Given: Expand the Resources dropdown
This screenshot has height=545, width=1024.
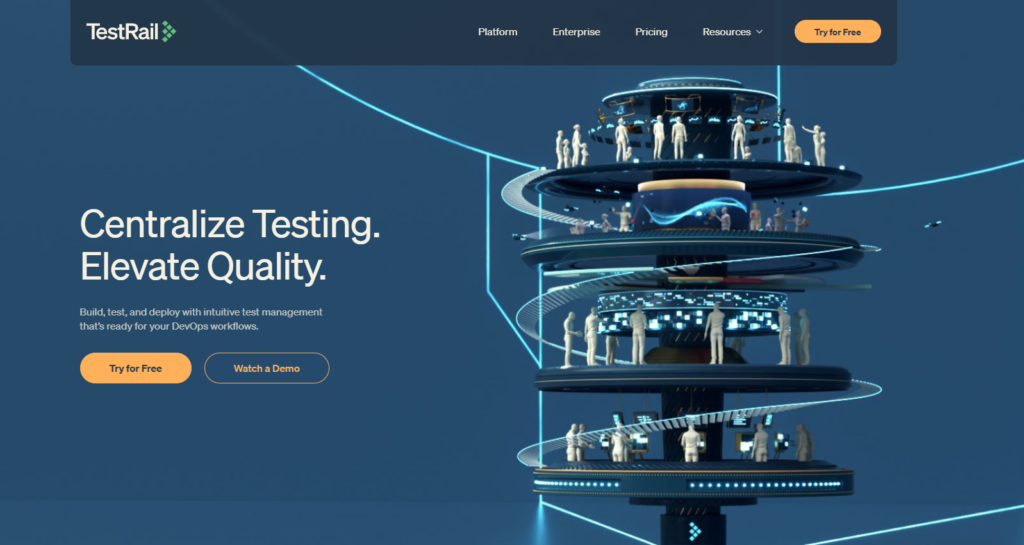Looking at the screenshot, I should [x=732, y=31].
